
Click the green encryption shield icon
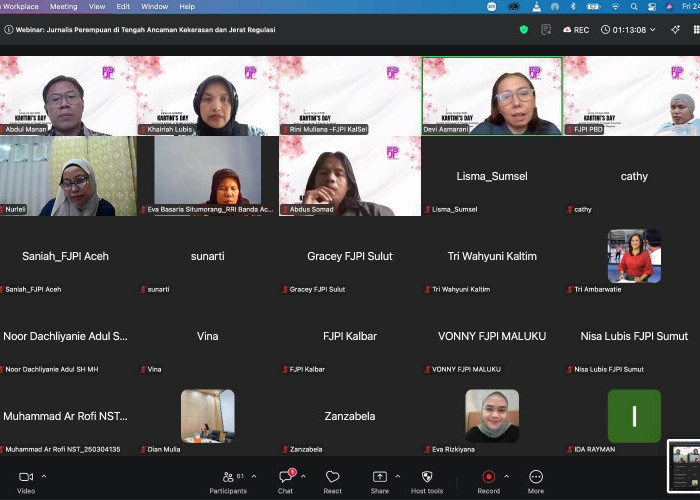524,29
